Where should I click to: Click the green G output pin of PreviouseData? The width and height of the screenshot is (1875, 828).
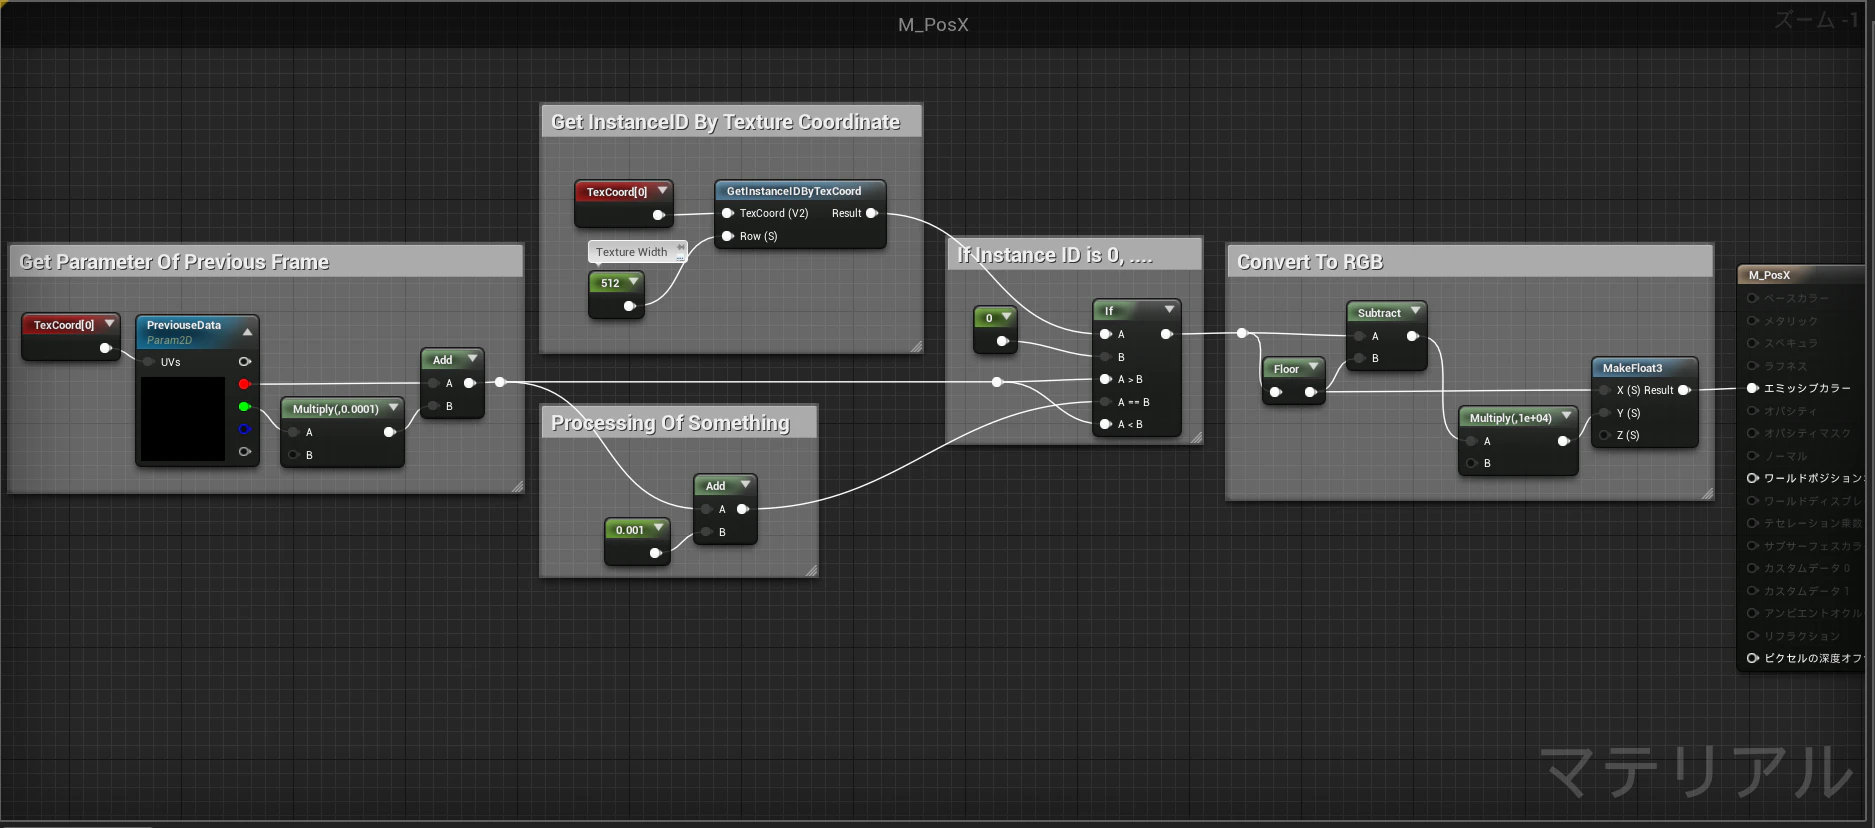click(244, 406)
